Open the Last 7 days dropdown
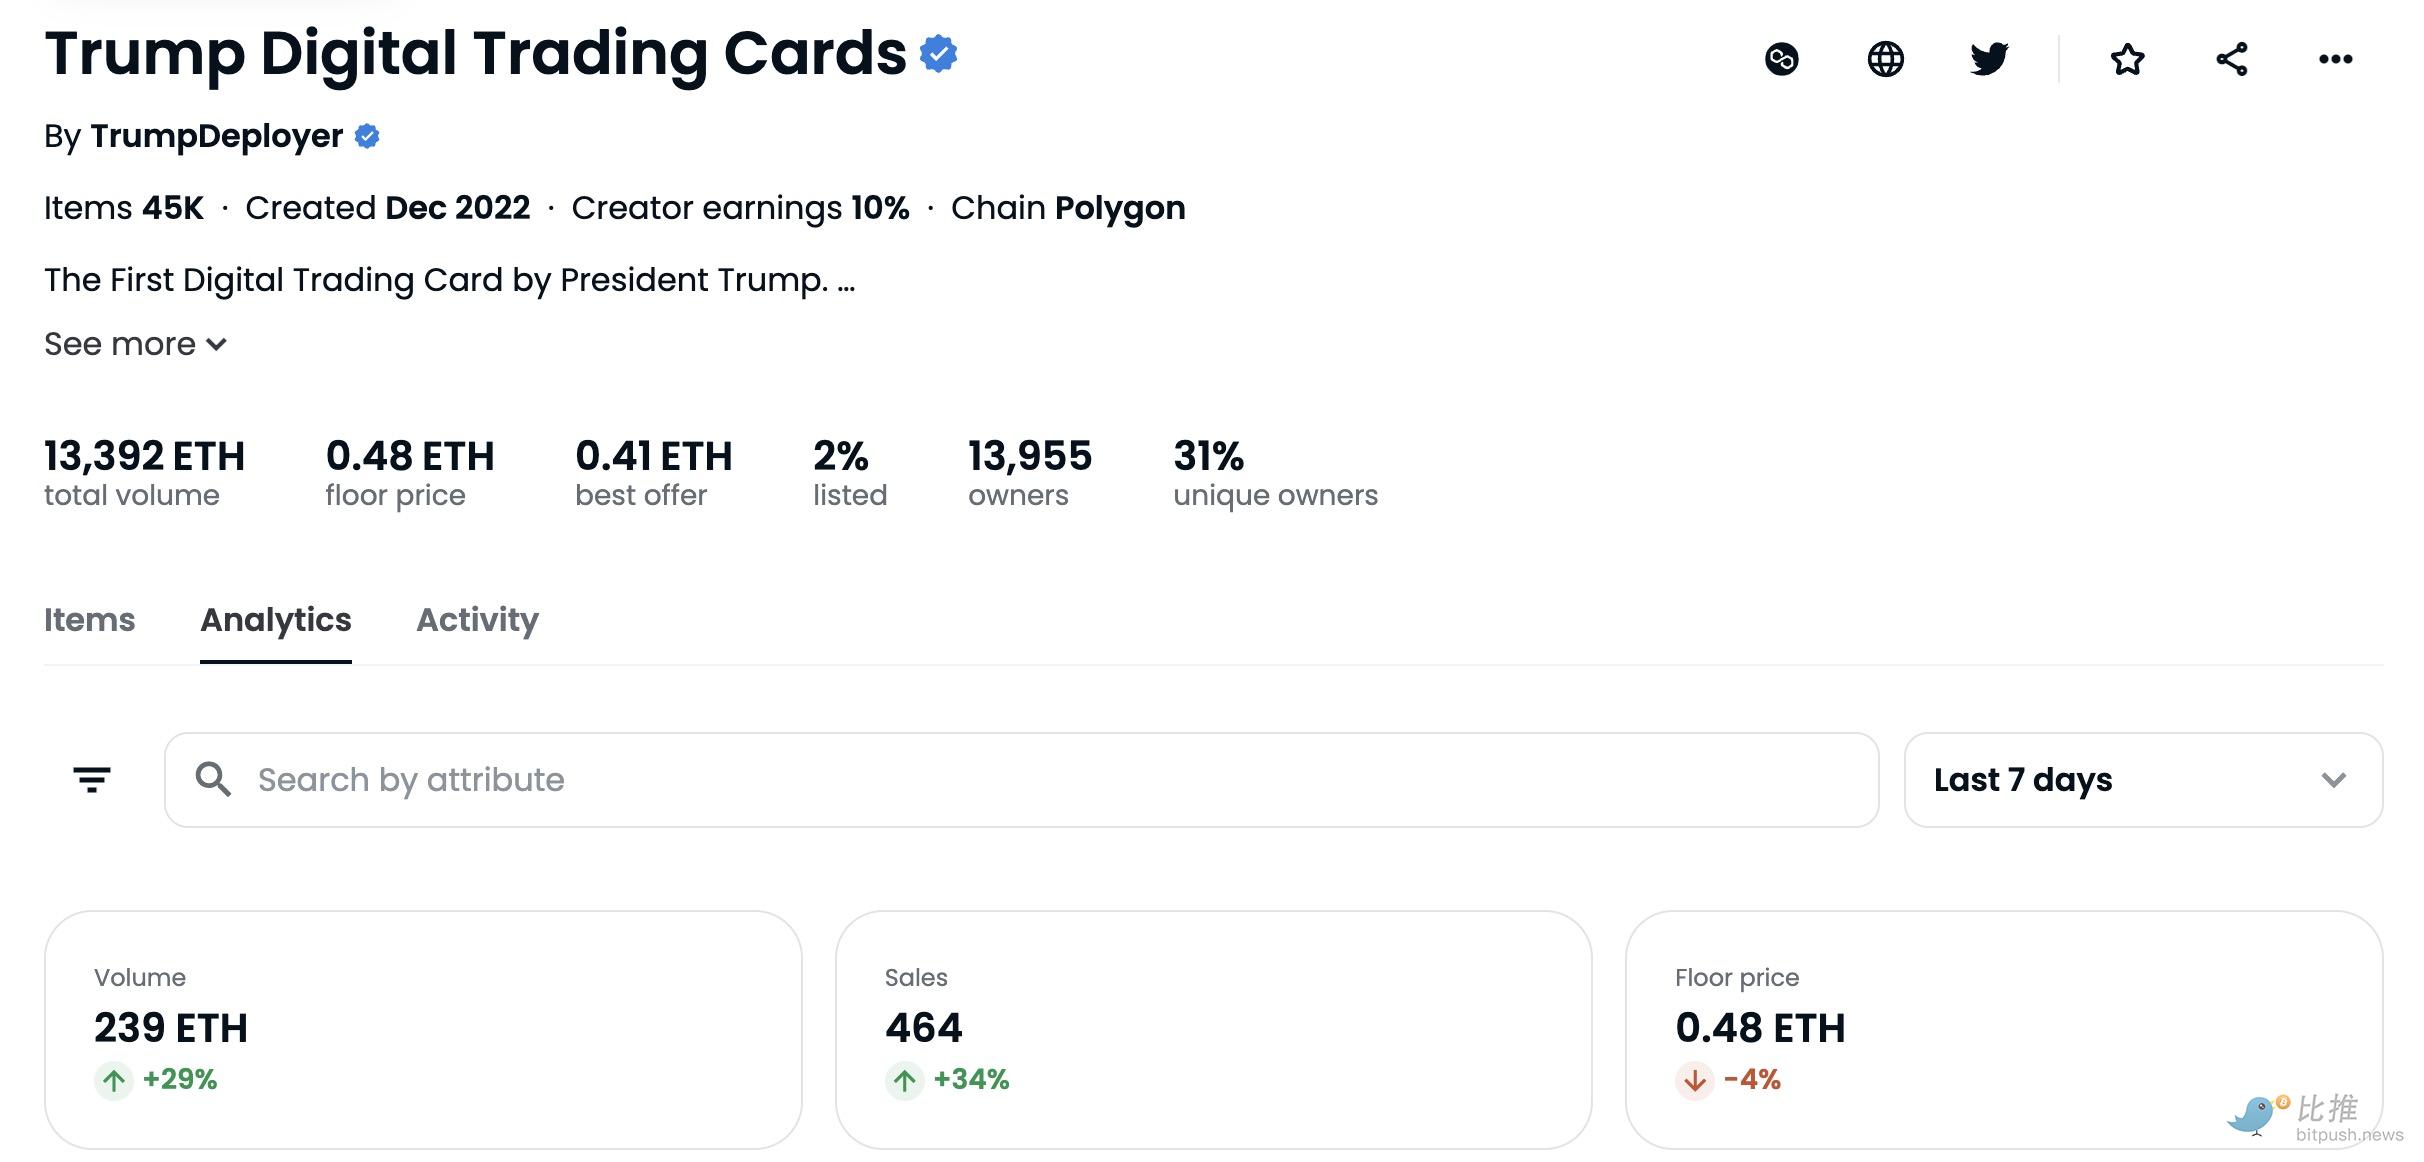This screenshot has width=2424, height=1162. click(x=2143, y=780)
